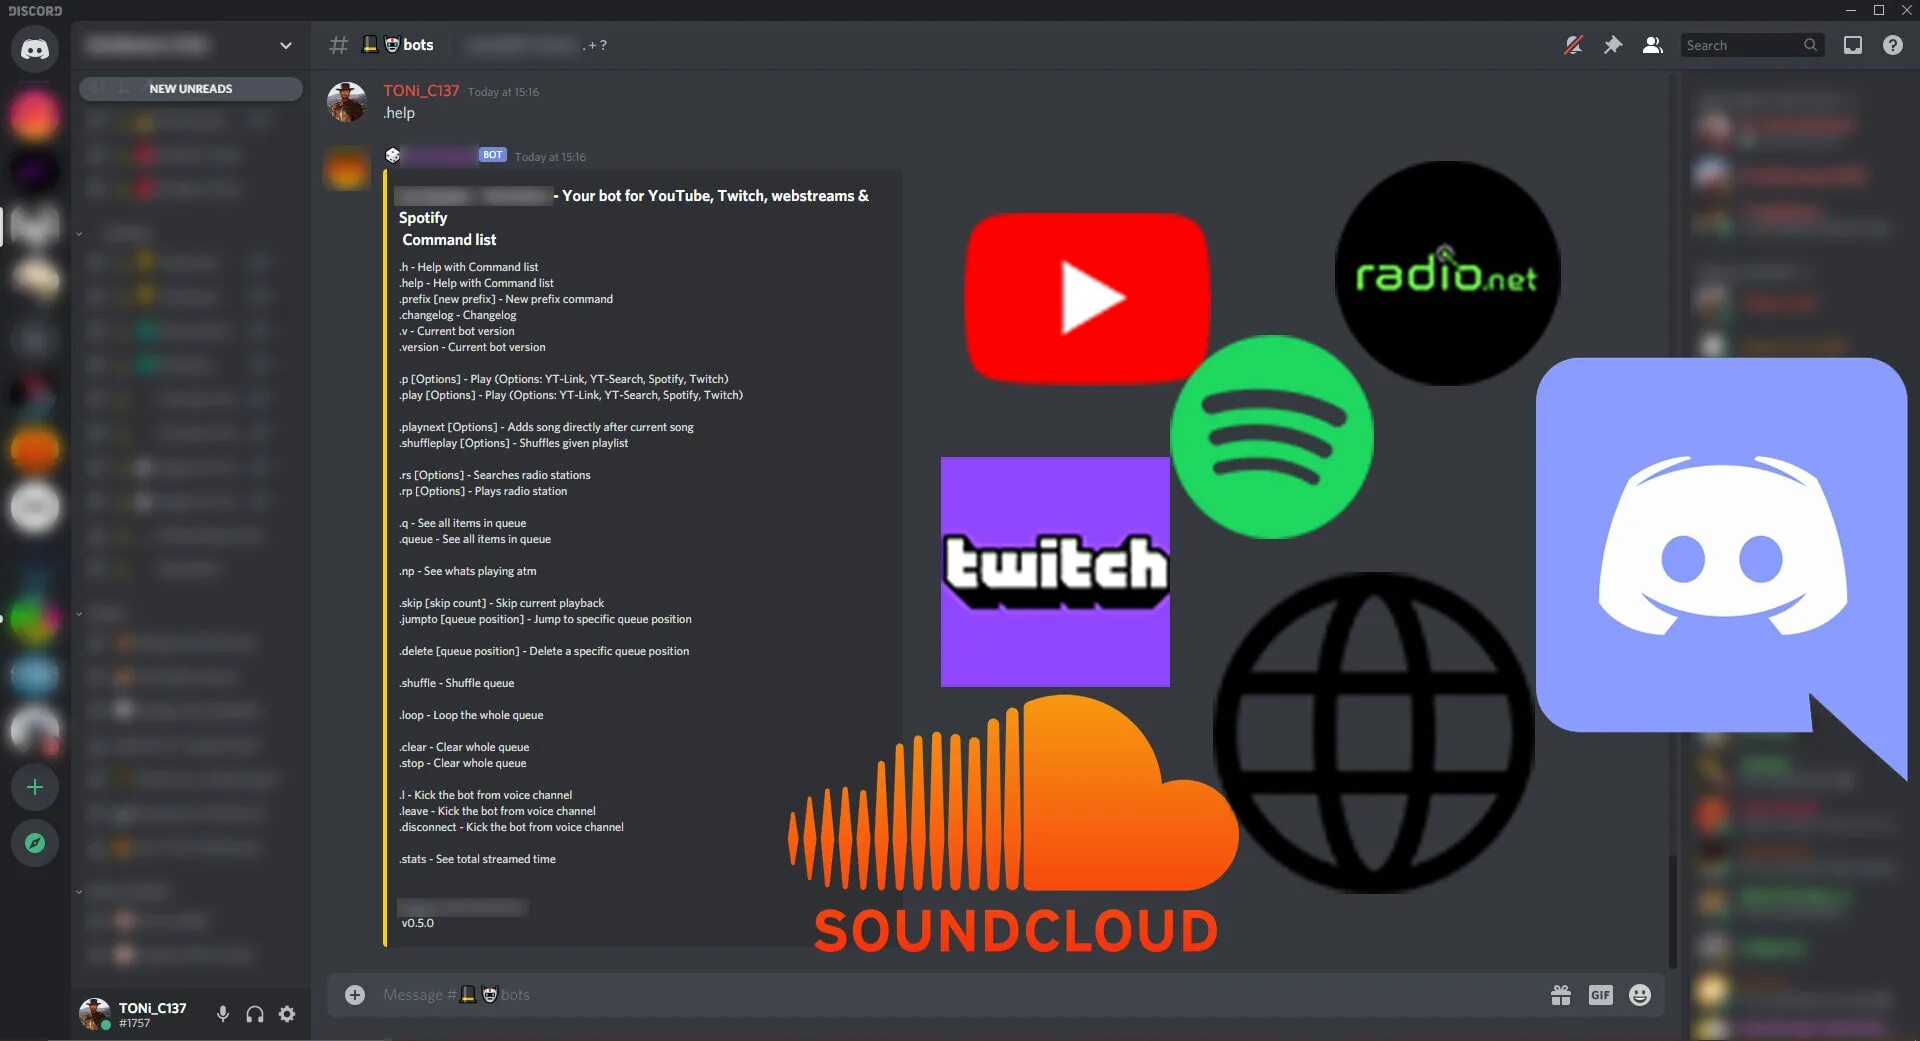This screenshot has height=1041, width=1920.
Task: Click the BOT tag badge
Action: point(492,155)
